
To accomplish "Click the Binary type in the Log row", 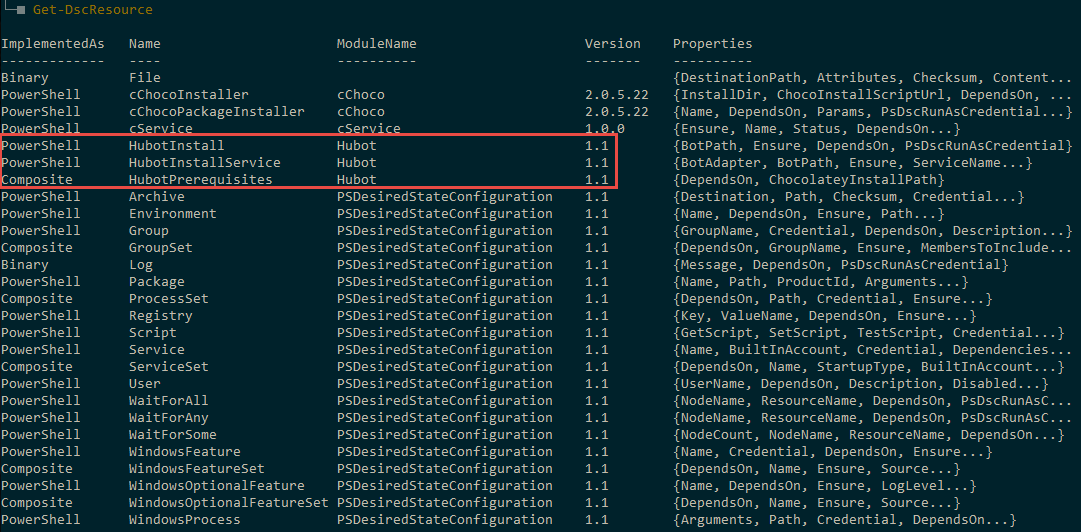I will [x=24, y=265].
